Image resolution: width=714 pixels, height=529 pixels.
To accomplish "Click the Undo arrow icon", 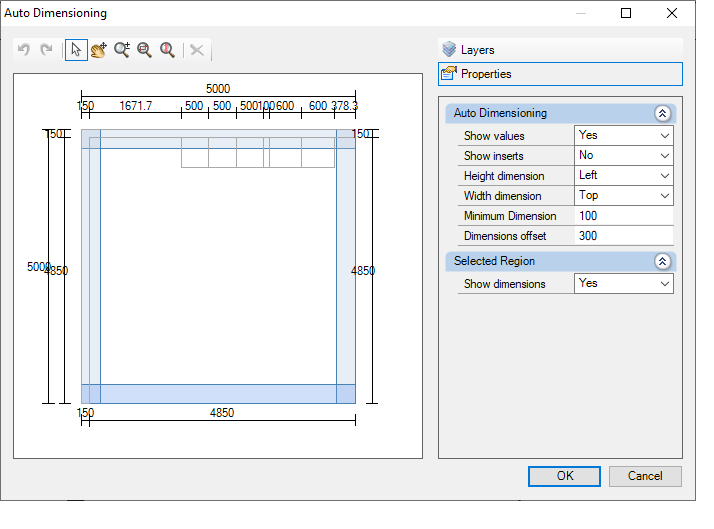I will click(x=24, y=49).
